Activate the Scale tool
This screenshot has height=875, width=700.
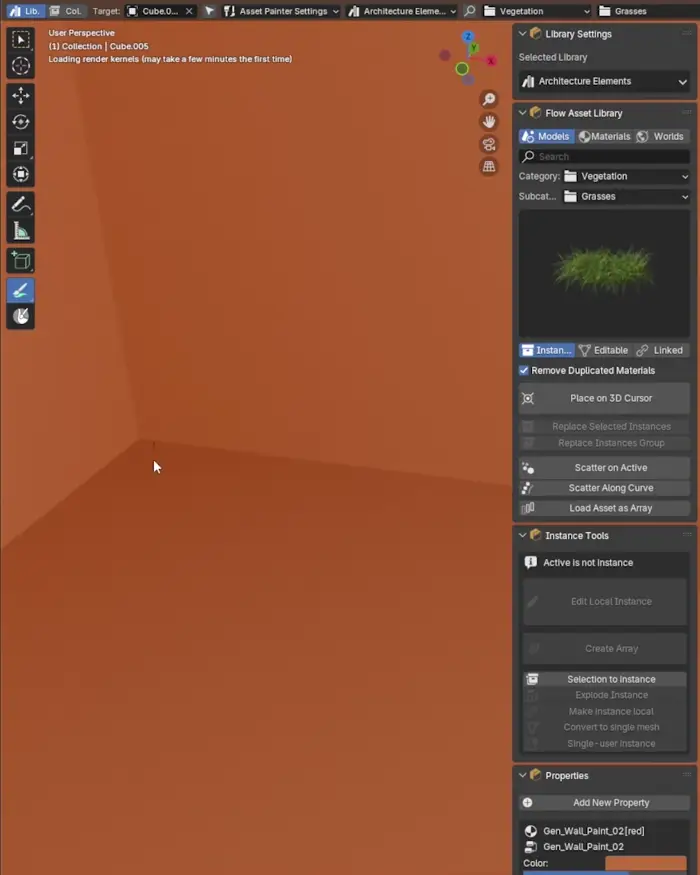click(21, 148)
